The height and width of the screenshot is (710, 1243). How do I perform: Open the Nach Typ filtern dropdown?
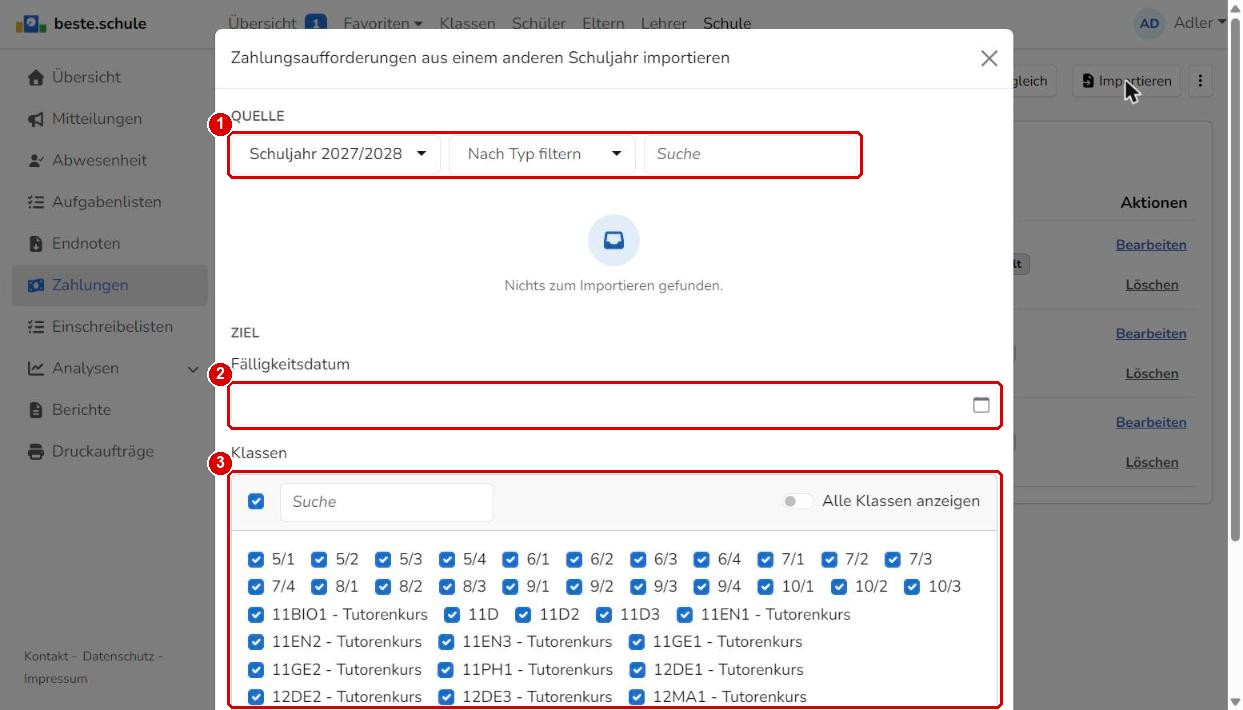pos(543,154)
